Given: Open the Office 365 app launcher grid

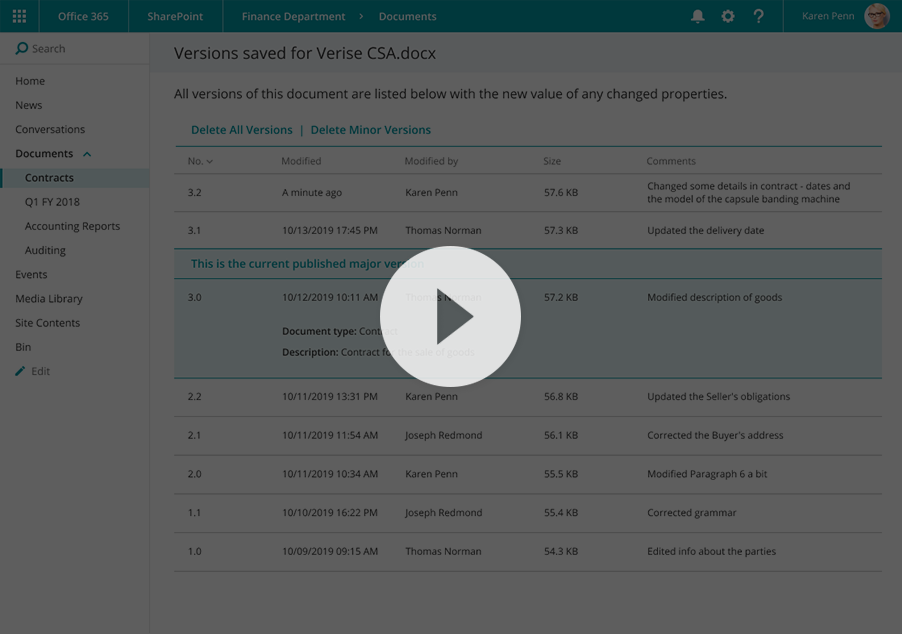Looking at the screenshot, I should coord(19,16).
